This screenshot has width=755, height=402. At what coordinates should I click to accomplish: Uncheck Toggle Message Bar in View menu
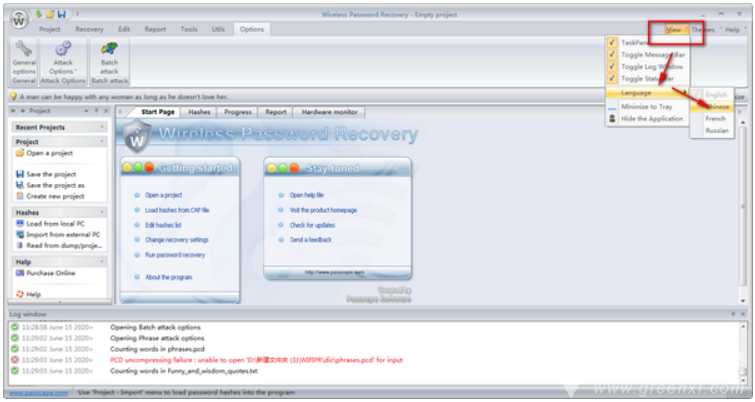click(612, 54)
